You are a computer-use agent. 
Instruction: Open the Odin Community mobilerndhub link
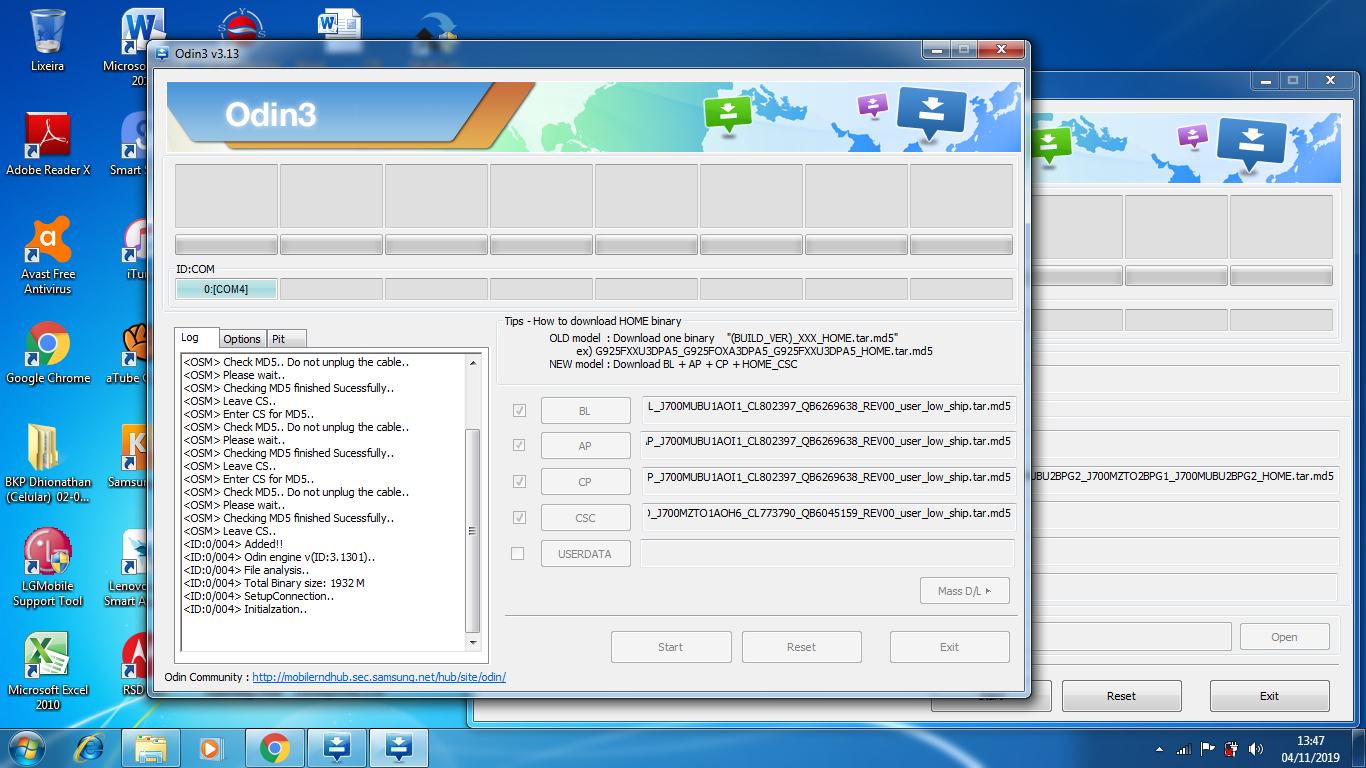[379, 677]
